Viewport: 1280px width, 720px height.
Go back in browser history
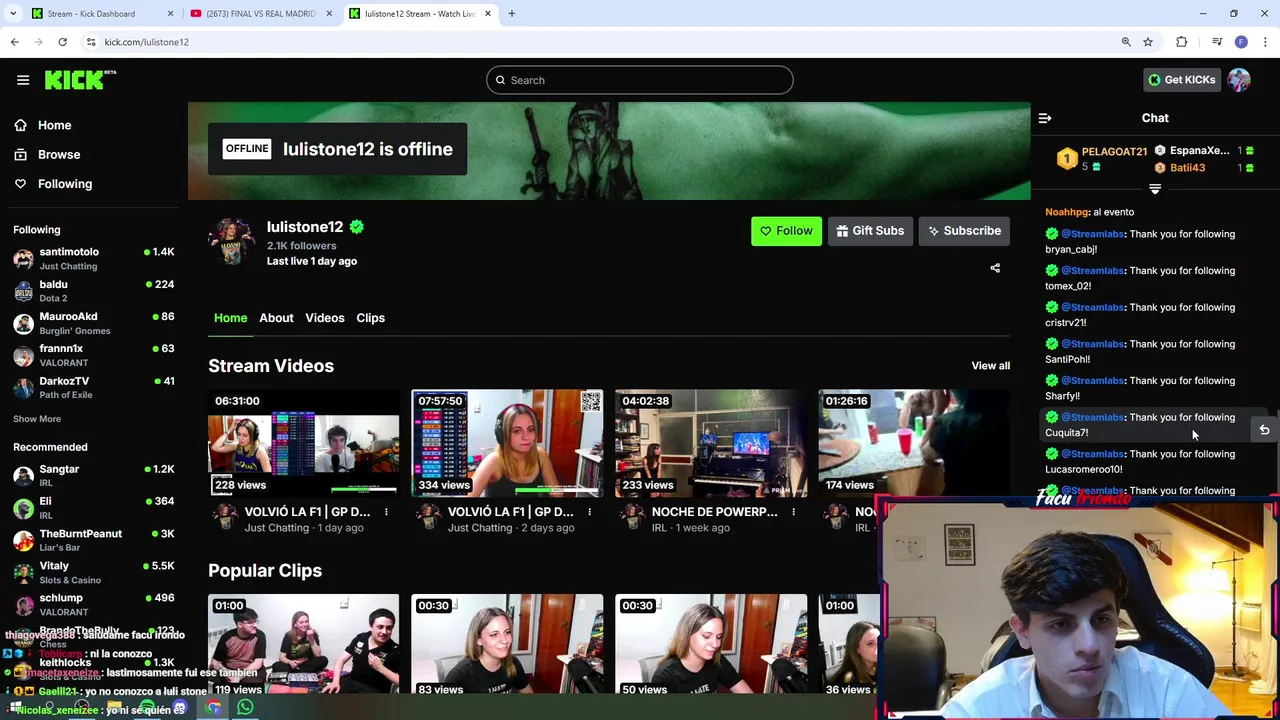(x=15, y=42)
